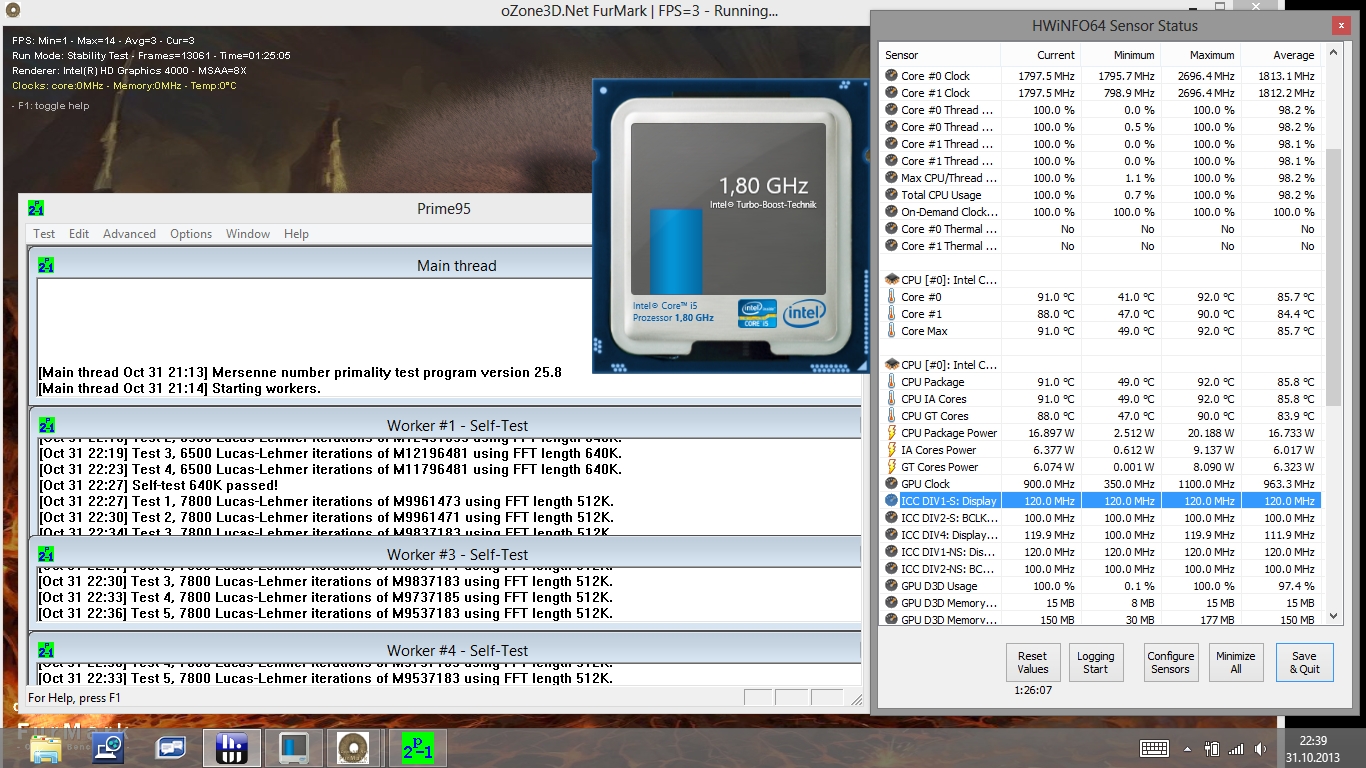Viewport: 1366px width, 768px height.
Task: Select the first CPU [#0]: Intel C... group header
Action: 1101,280
